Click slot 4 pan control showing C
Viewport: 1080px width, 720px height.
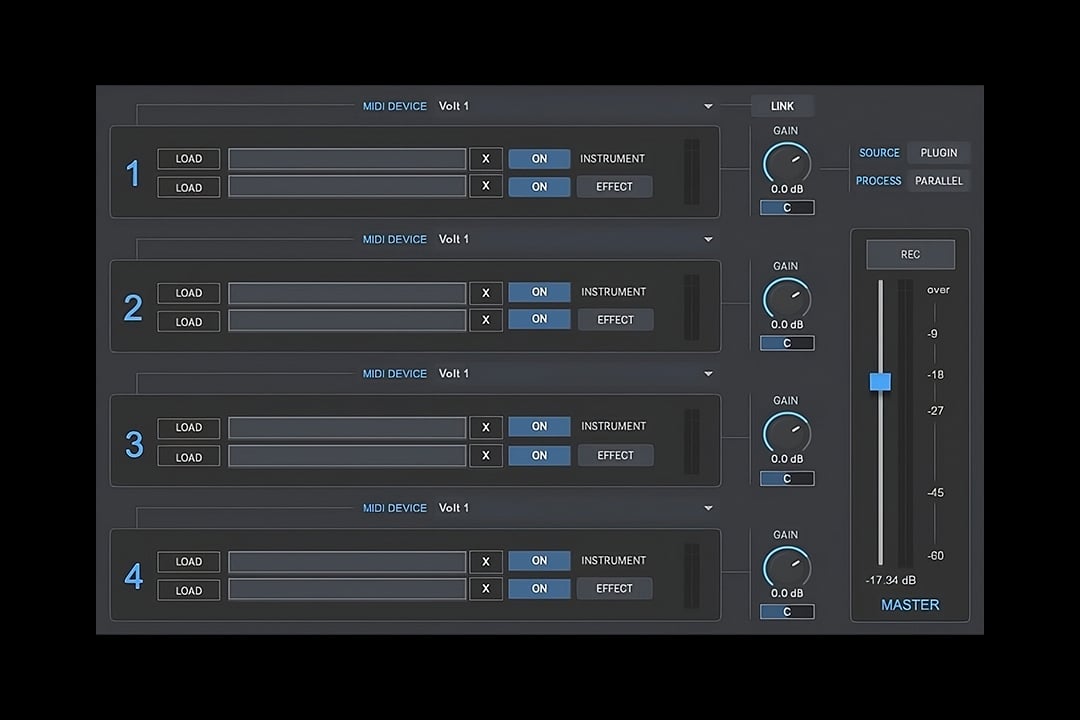(787, 611)
